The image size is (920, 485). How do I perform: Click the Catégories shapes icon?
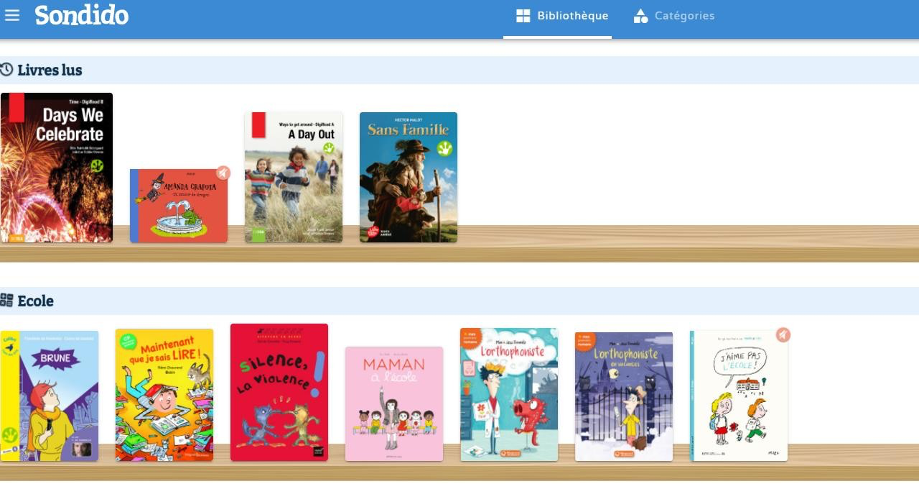tap(641, 16)
